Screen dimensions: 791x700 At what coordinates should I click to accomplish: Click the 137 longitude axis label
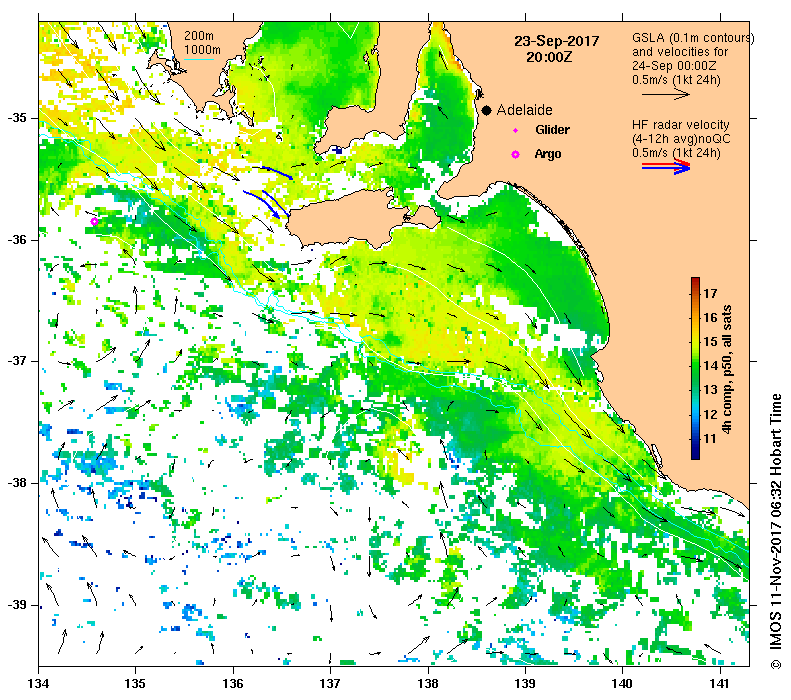tap(330, 684)
